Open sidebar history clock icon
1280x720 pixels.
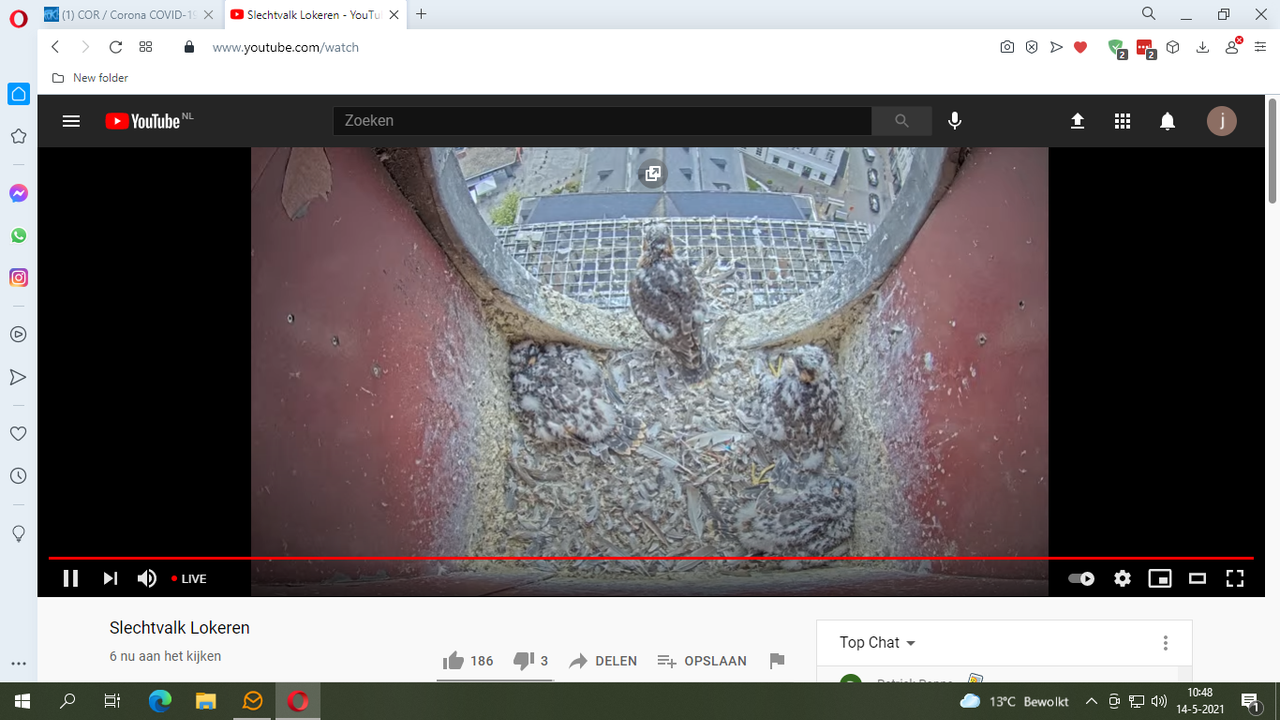(18, 476)
